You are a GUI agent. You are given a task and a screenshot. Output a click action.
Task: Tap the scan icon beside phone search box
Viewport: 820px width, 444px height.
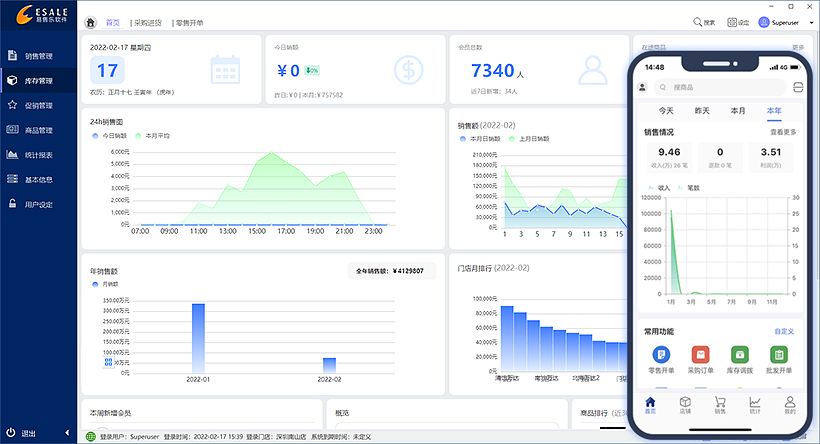coord(796,87)
